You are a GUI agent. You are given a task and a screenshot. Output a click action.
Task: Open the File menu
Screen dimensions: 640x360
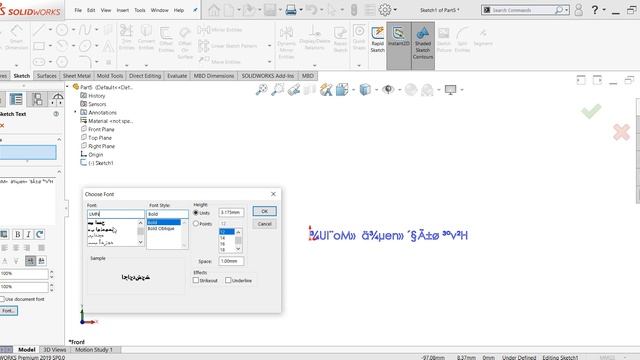point(78,10)
